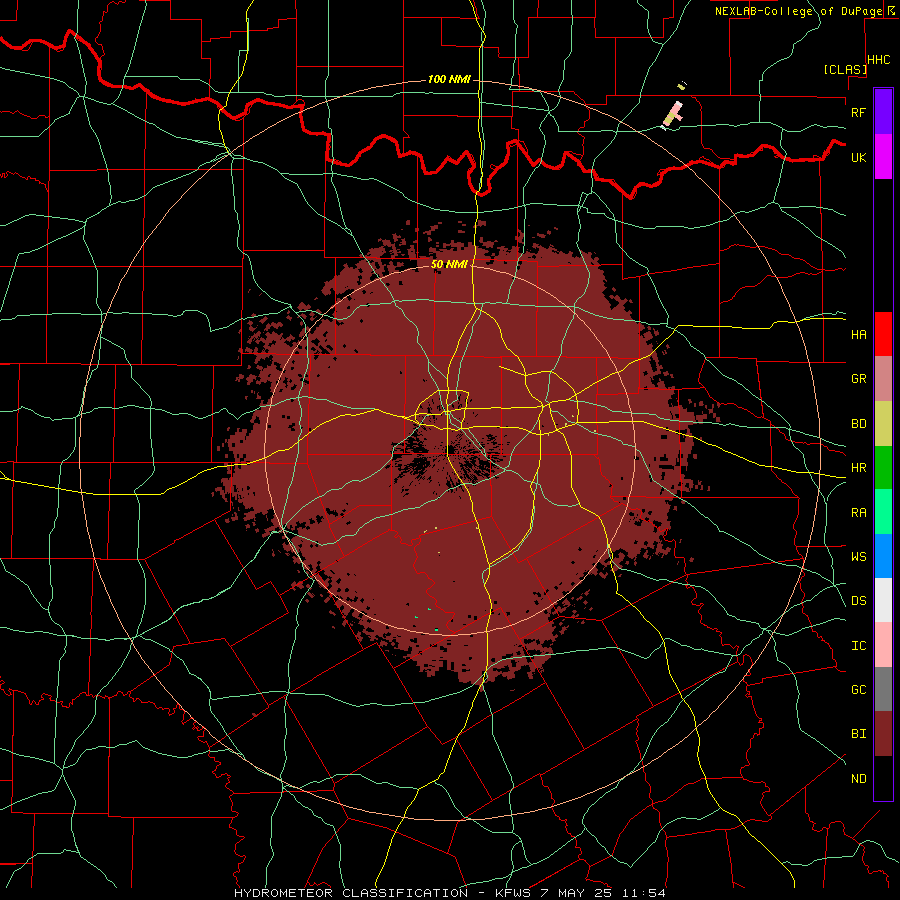Viewport: 900px width, 900px height.
Task: Click the small green rain pixel in southern echo
Action: coord(436,630)
